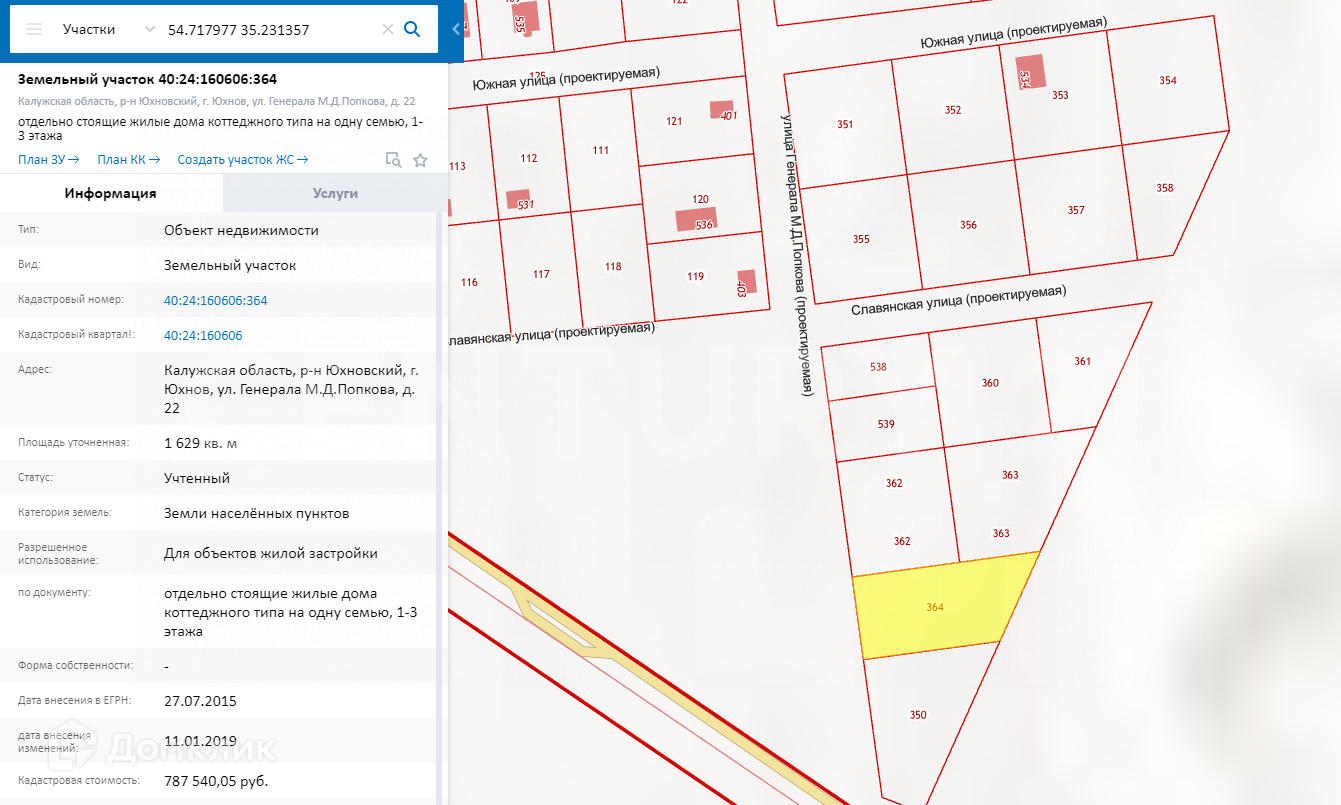Click the building 534 on parcel 353
The height and width of the screenshot is (805, 1341).
1030,72
